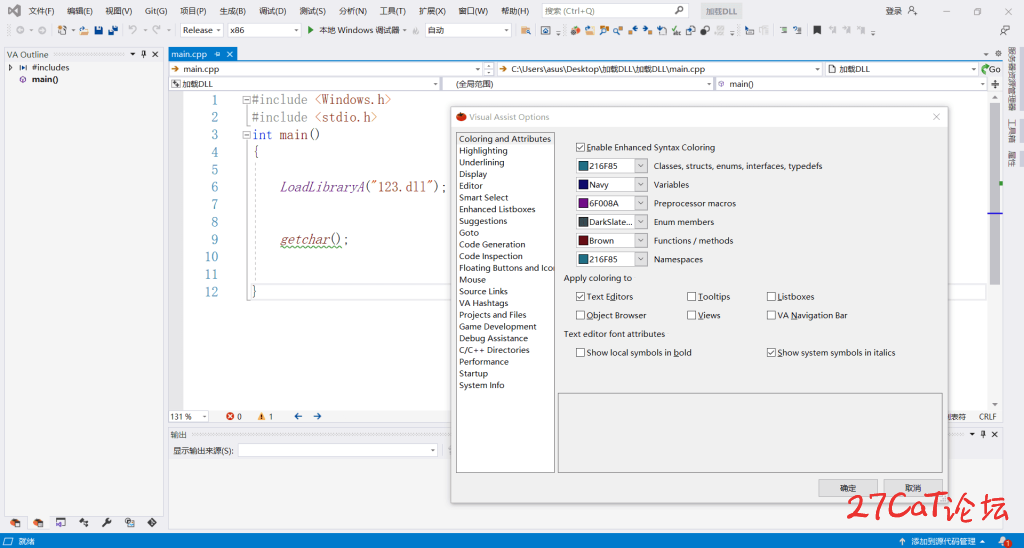Open the Variables Navy color dropdown

click(x=641, y=185)
